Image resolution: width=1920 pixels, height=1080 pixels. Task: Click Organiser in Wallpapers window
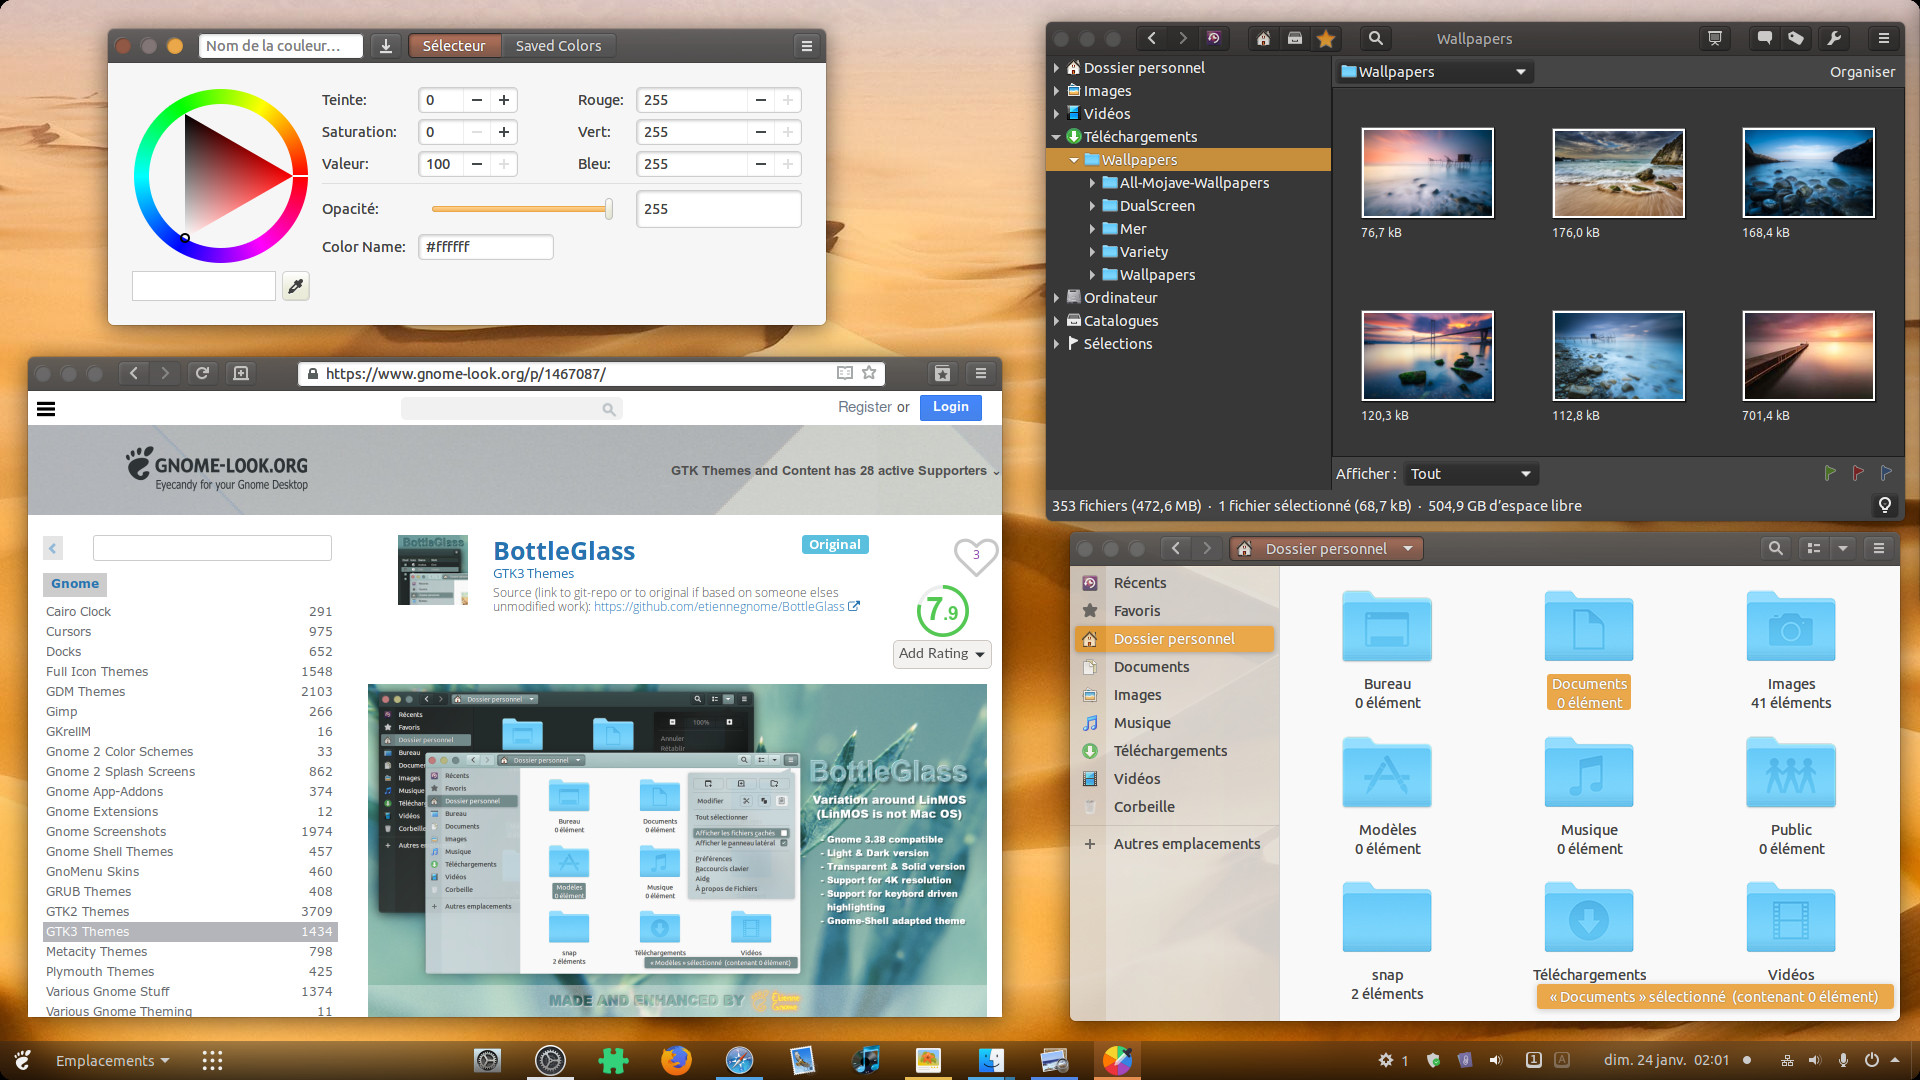coord(1862,72)
